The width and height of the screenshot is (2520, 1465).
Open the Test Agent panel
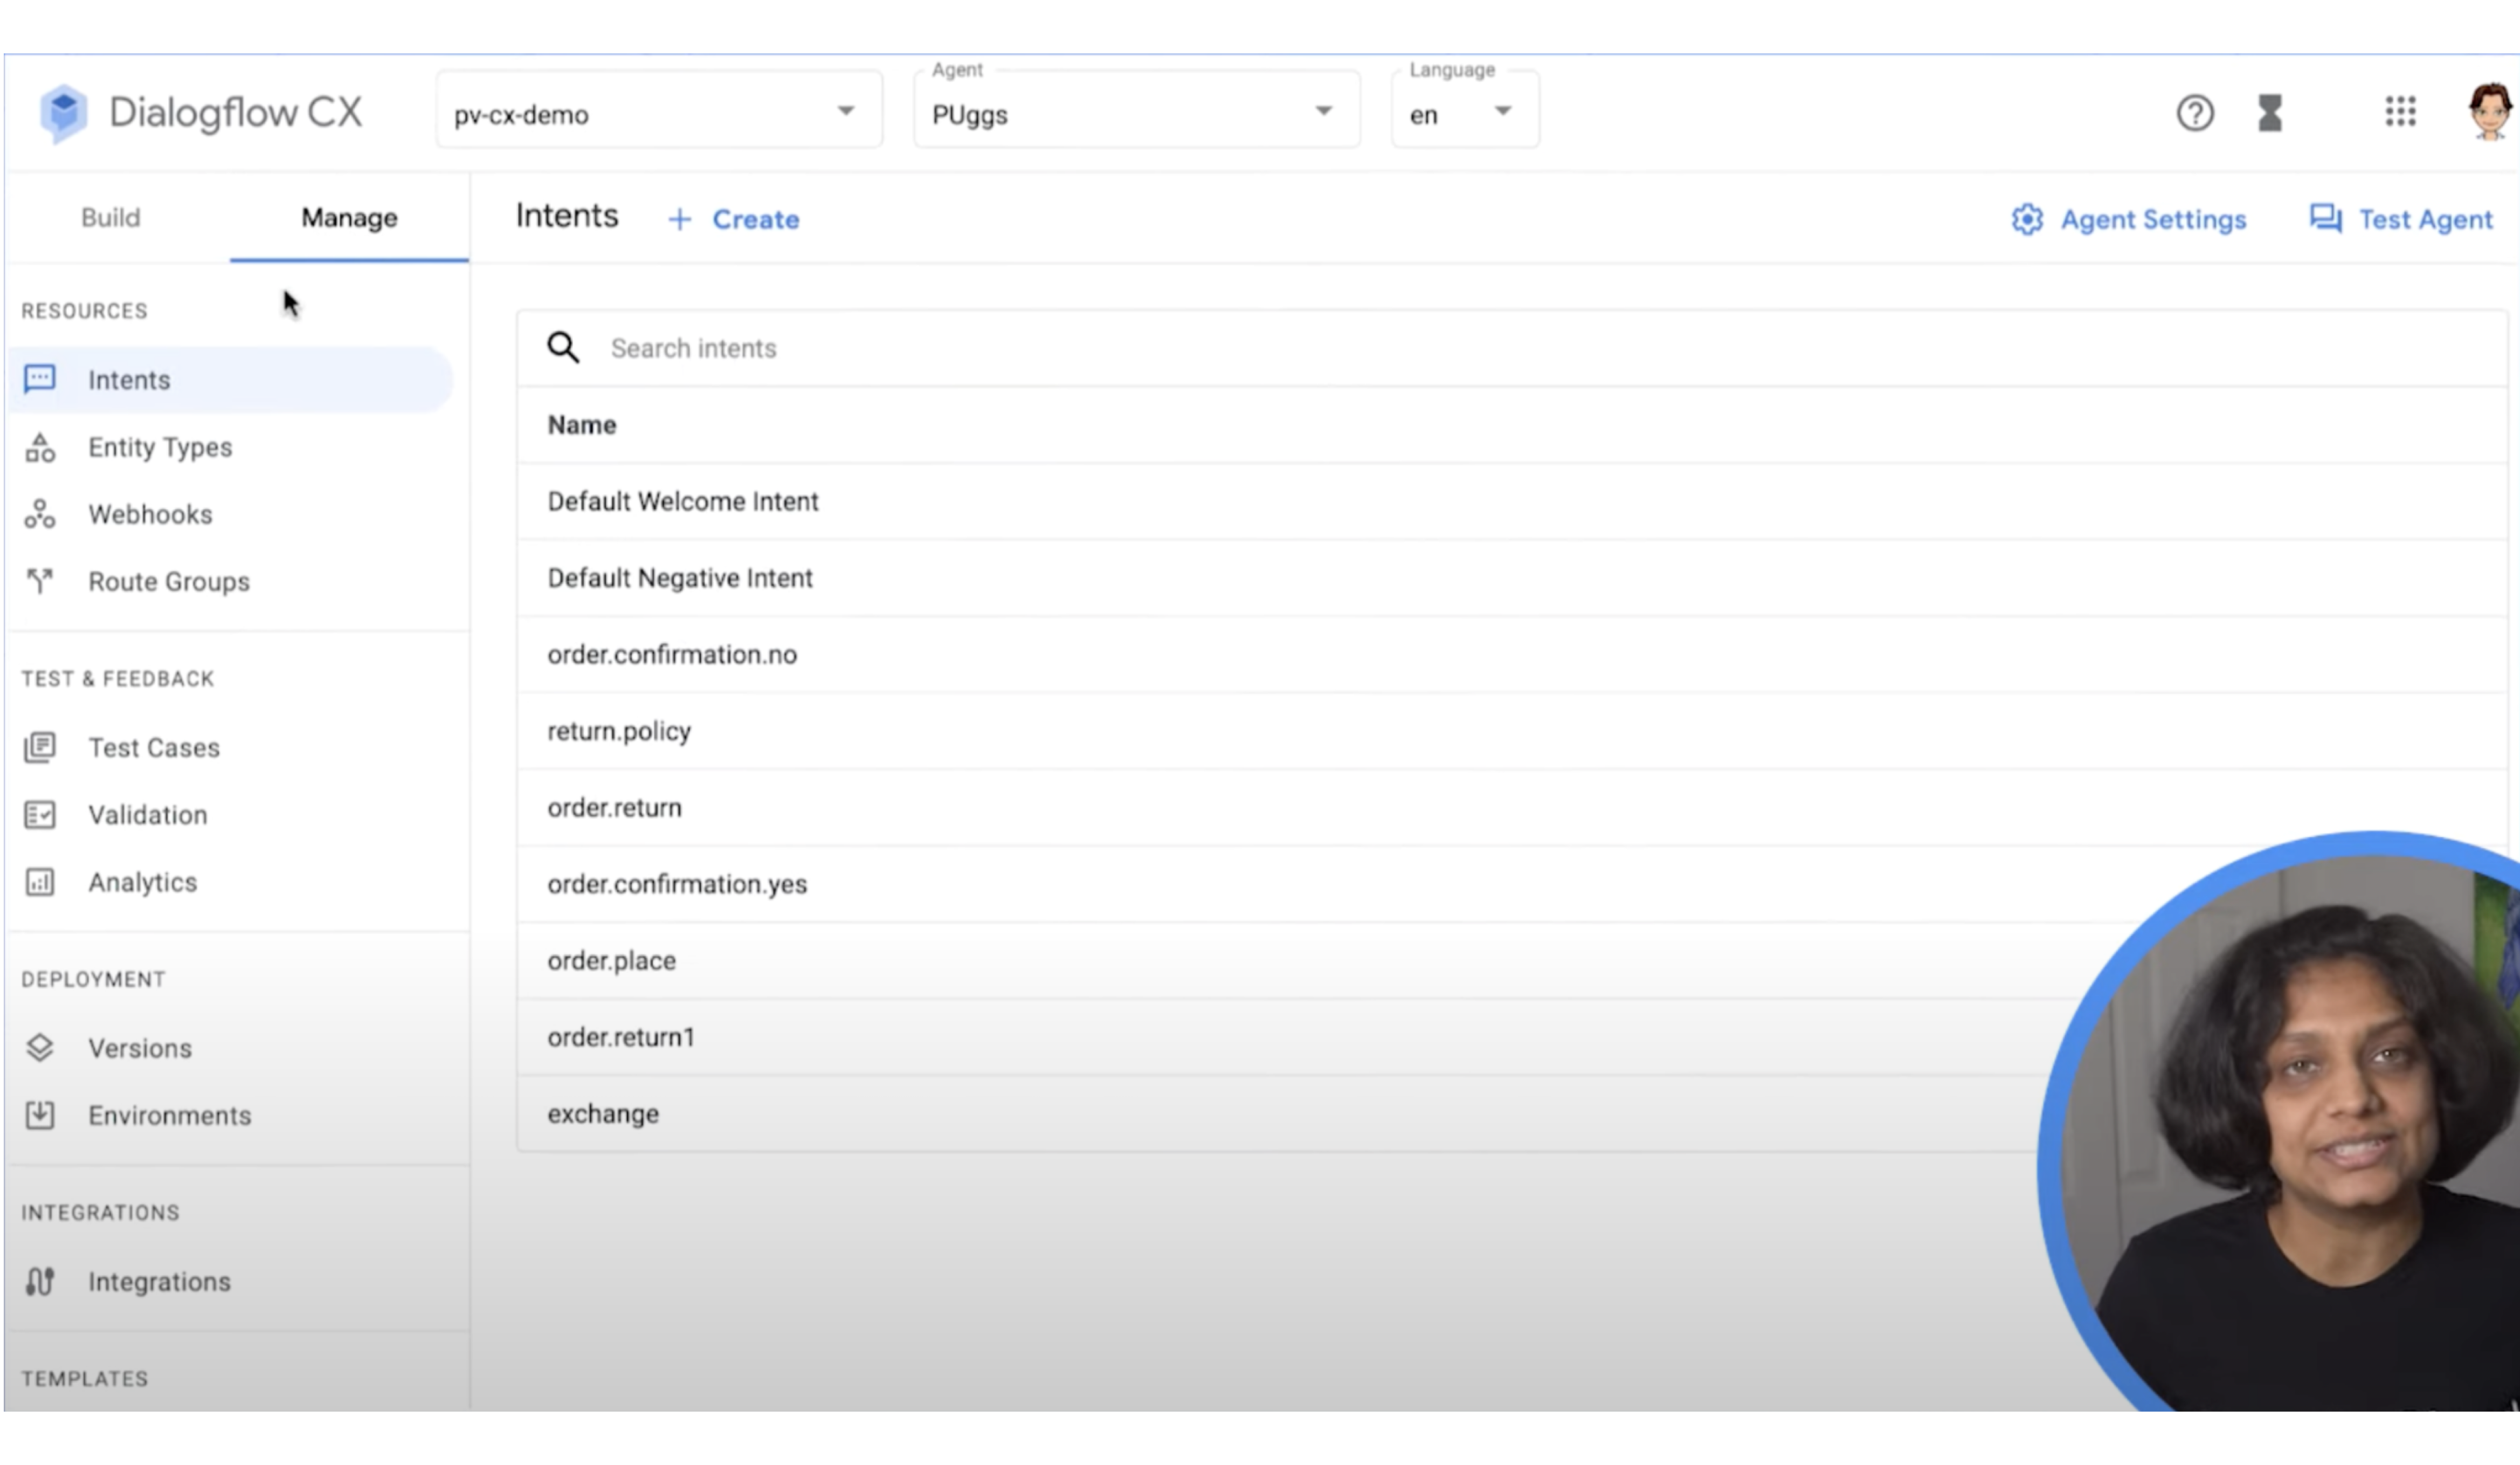[x=2401, y=219]
